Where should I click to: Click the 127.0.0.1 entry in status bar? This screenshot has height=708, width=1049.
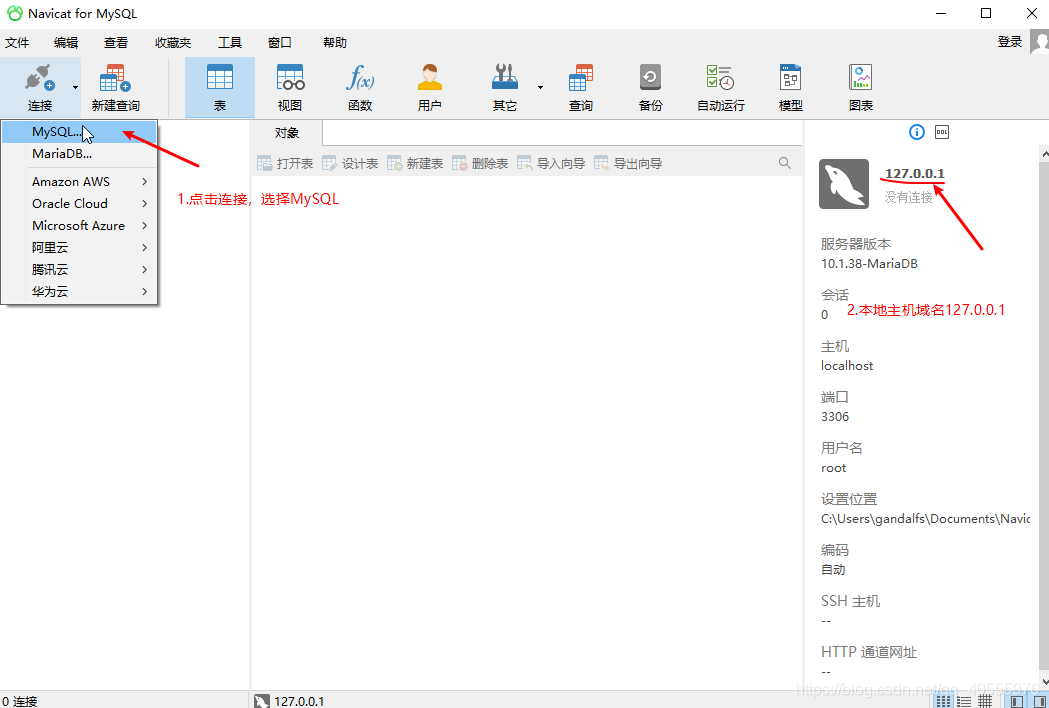[x=290, y=701]
